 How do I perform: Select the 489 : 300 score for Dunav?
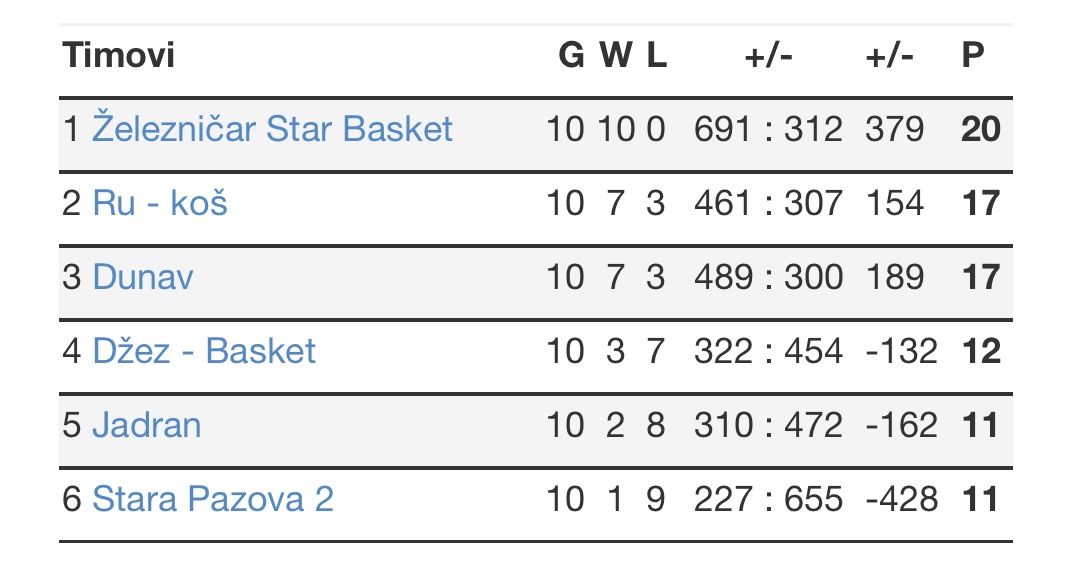coord(768,277)
